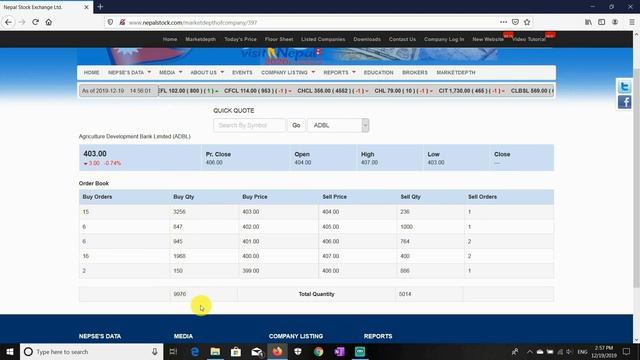Open OneNote from the taskbar

pos(339,351)
